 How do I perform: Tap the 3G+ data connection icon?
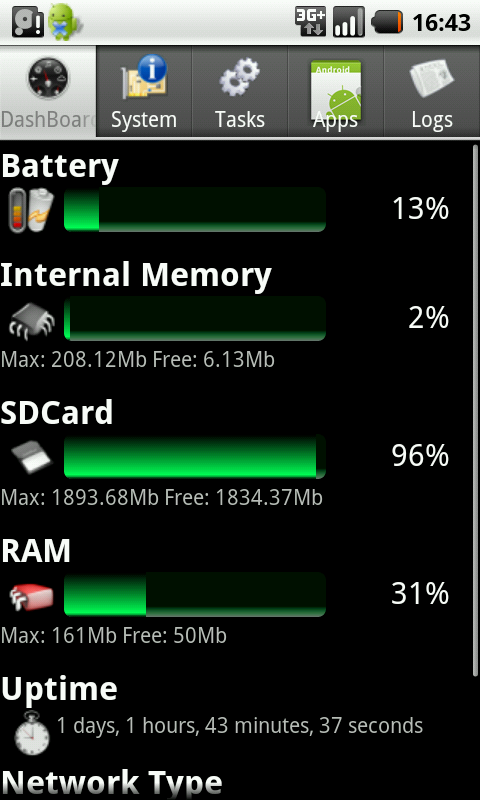310,22
